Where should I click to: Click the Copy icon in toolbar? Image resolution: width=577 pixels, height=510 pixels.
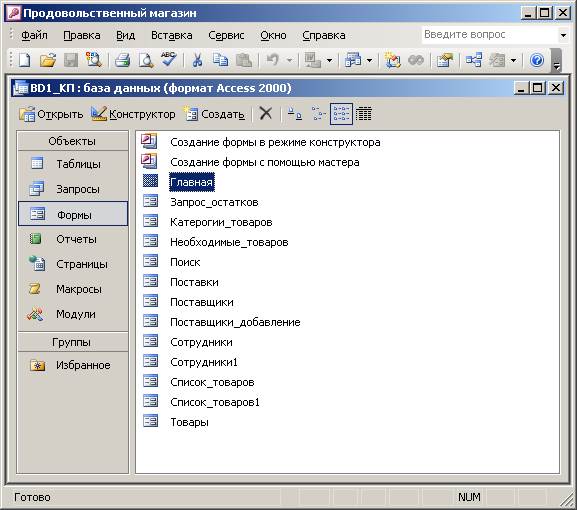tap(220, 60)
